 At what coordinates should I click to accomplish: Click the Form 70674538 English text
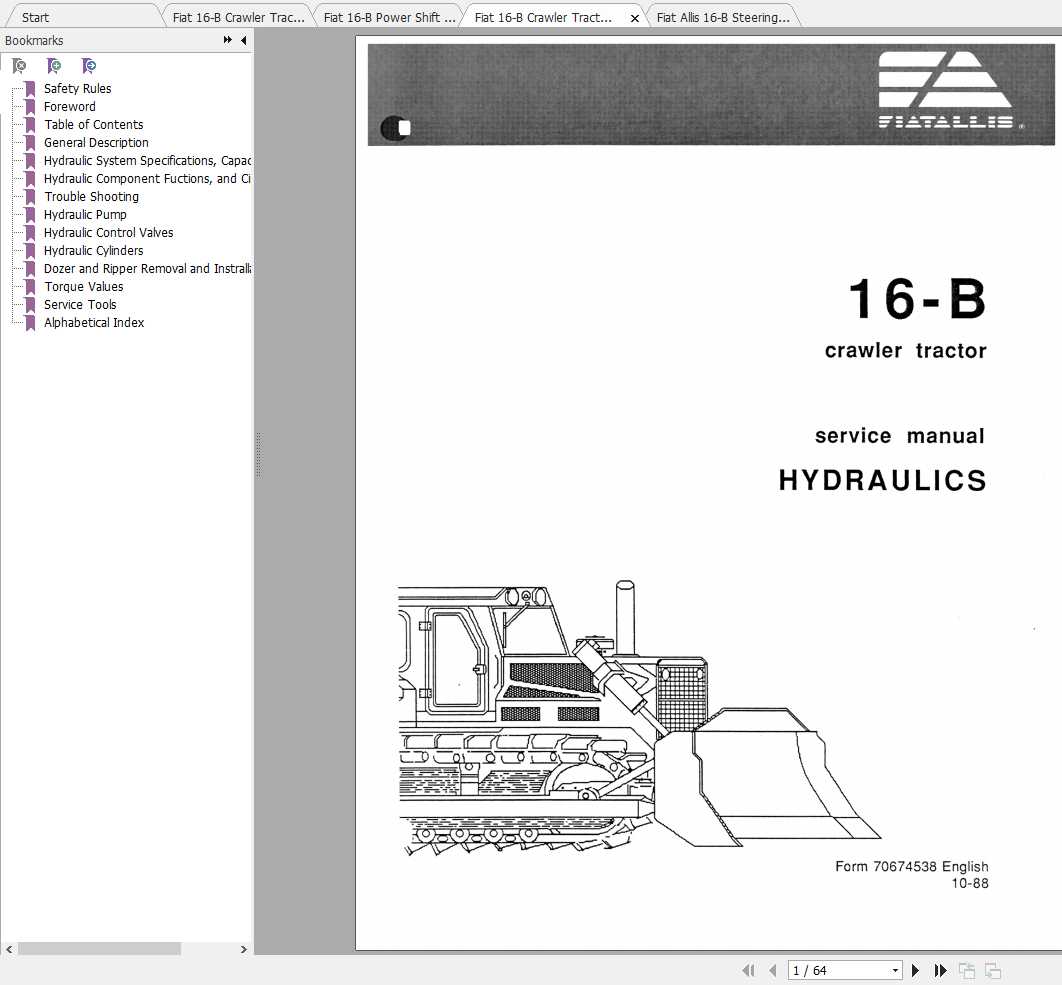pos(912,866)
